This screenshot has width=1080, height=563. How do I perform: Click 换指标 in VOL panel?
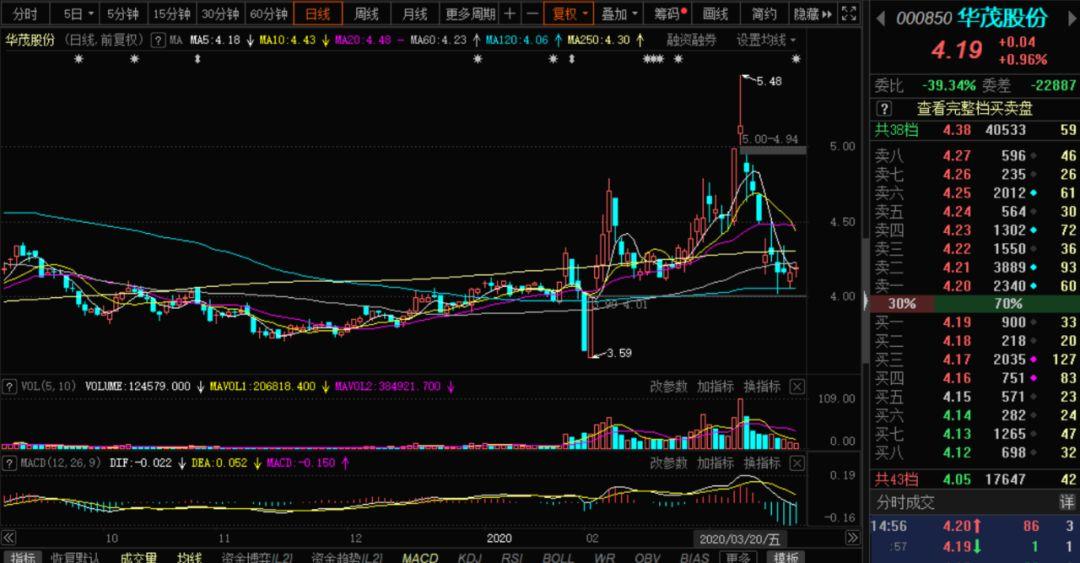[762, 387]
